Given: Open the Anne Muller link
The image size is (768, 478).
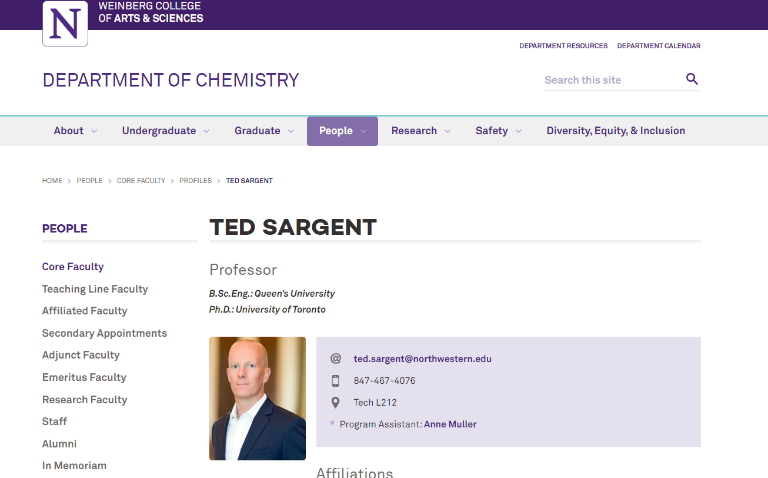Looking at the screenshot, I should (x=450, y=424).
